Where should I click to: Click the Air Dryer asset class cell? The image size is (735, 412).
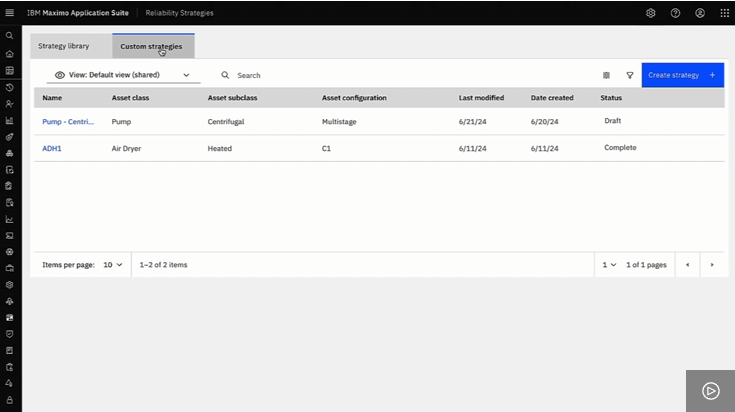point(126,148)
